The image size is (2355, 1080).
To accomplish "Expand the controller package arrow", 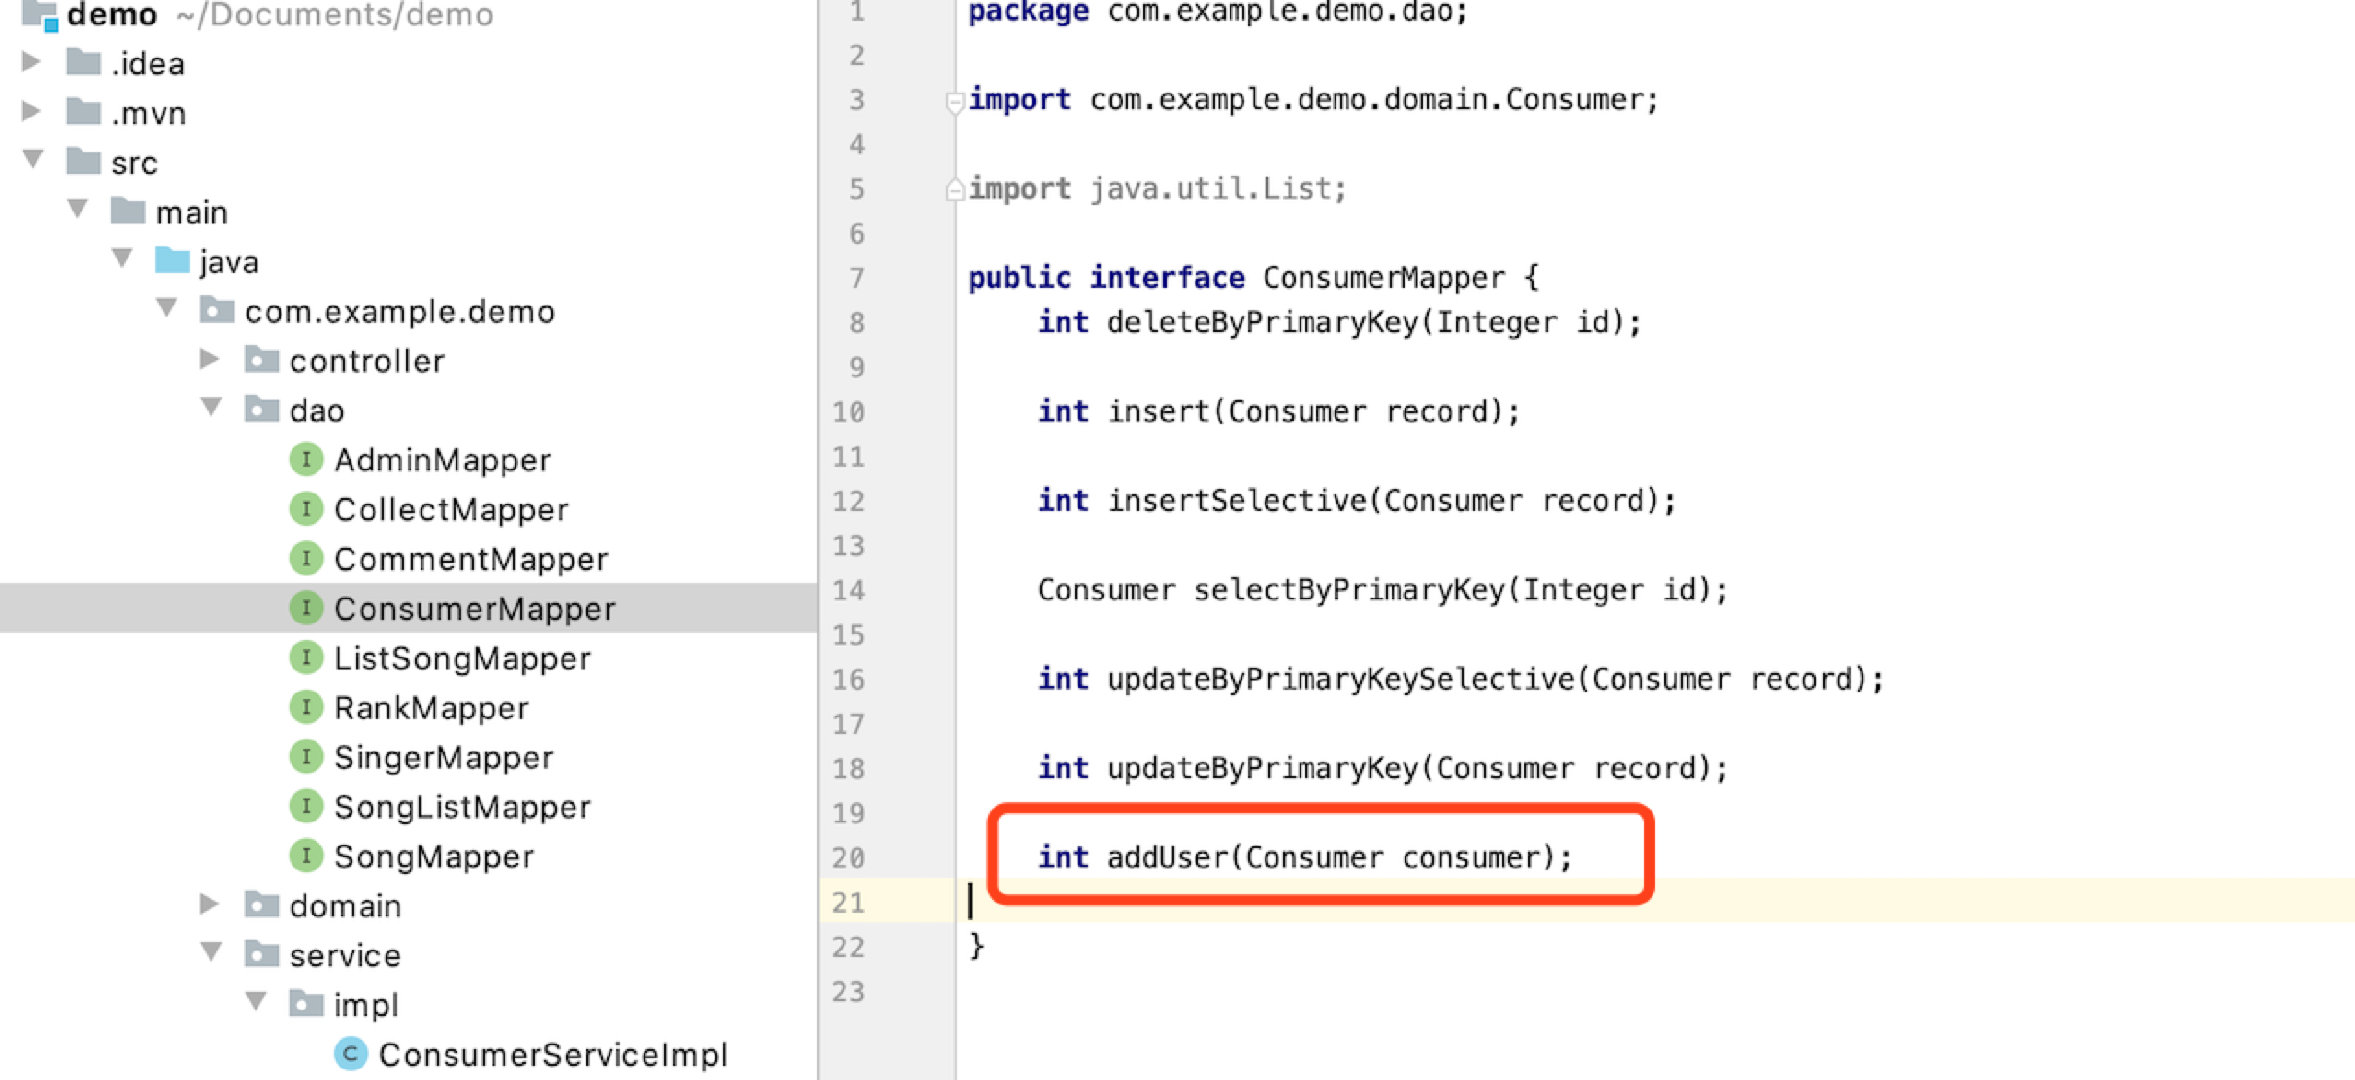I will (209, 359).
